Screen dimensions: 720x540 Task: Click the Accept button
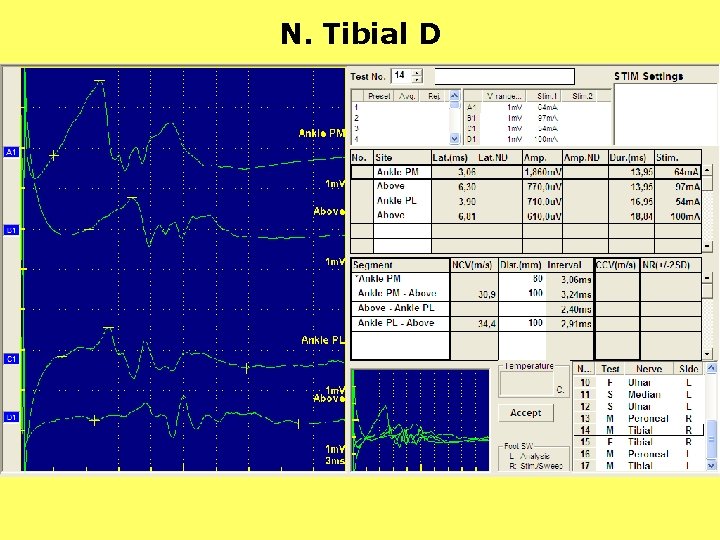tap(526, 412)
